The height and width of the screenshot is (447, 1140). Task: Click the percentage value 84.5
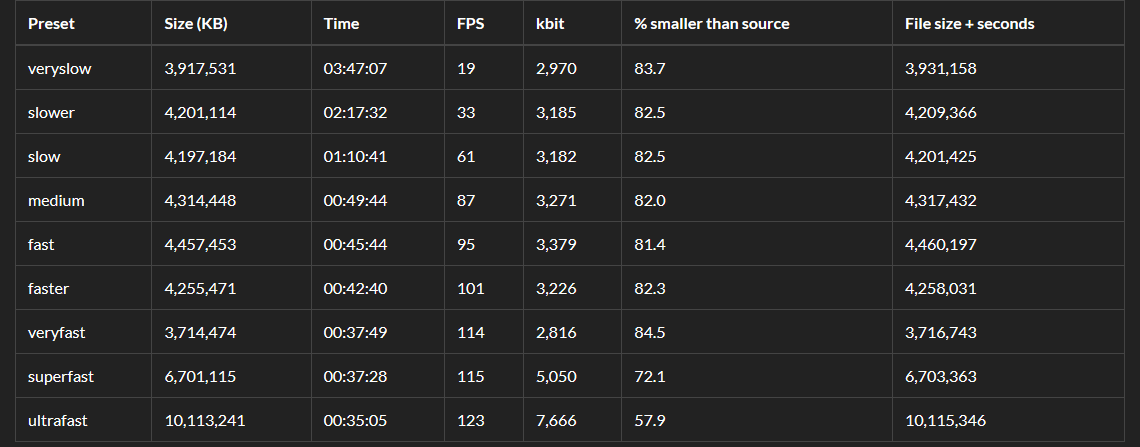tap(650, 333)
